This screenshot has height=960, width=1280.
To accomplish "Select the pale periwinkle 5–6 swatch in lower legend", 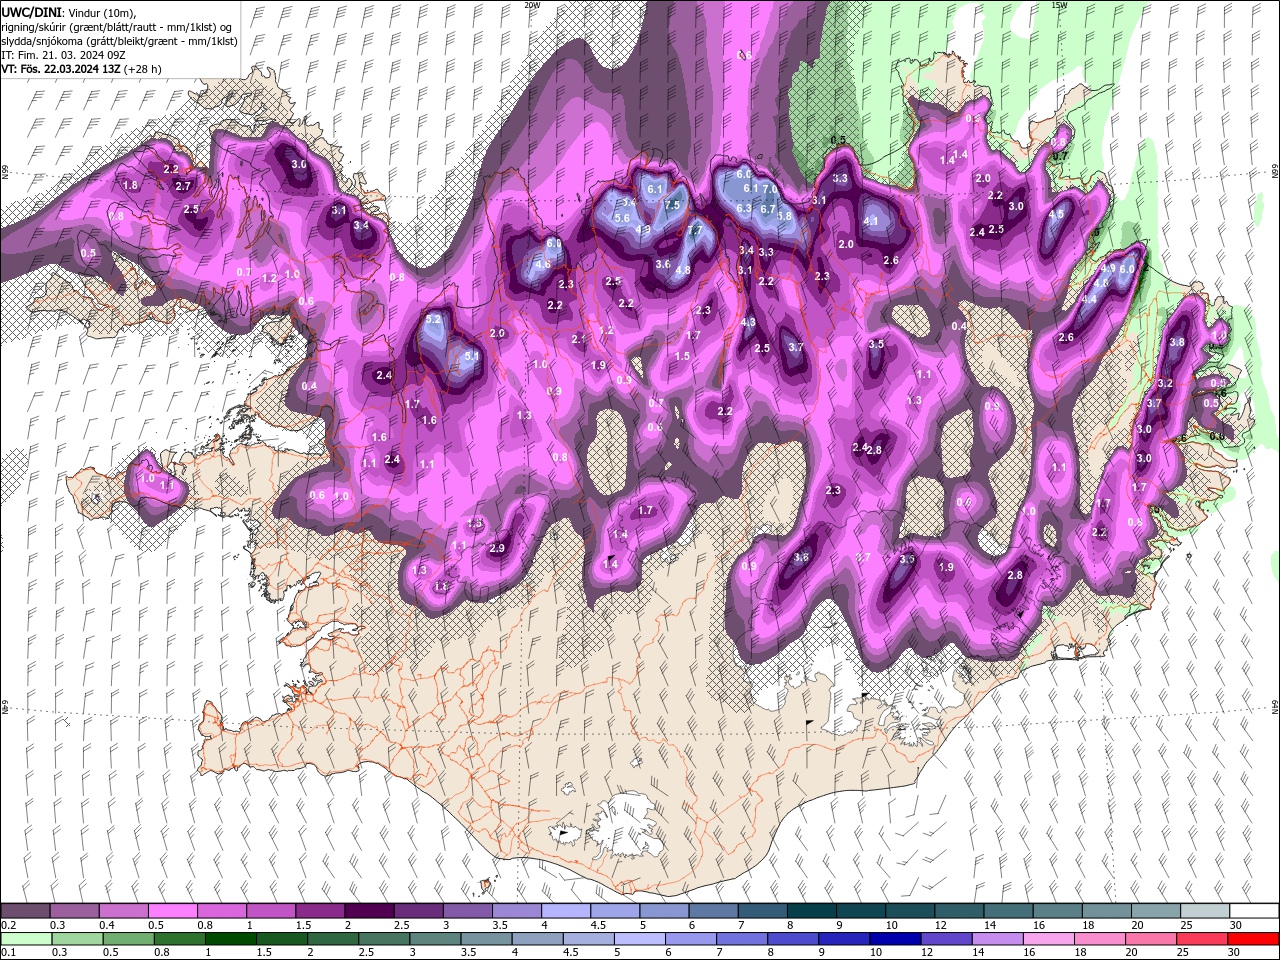I will (639, 939).
